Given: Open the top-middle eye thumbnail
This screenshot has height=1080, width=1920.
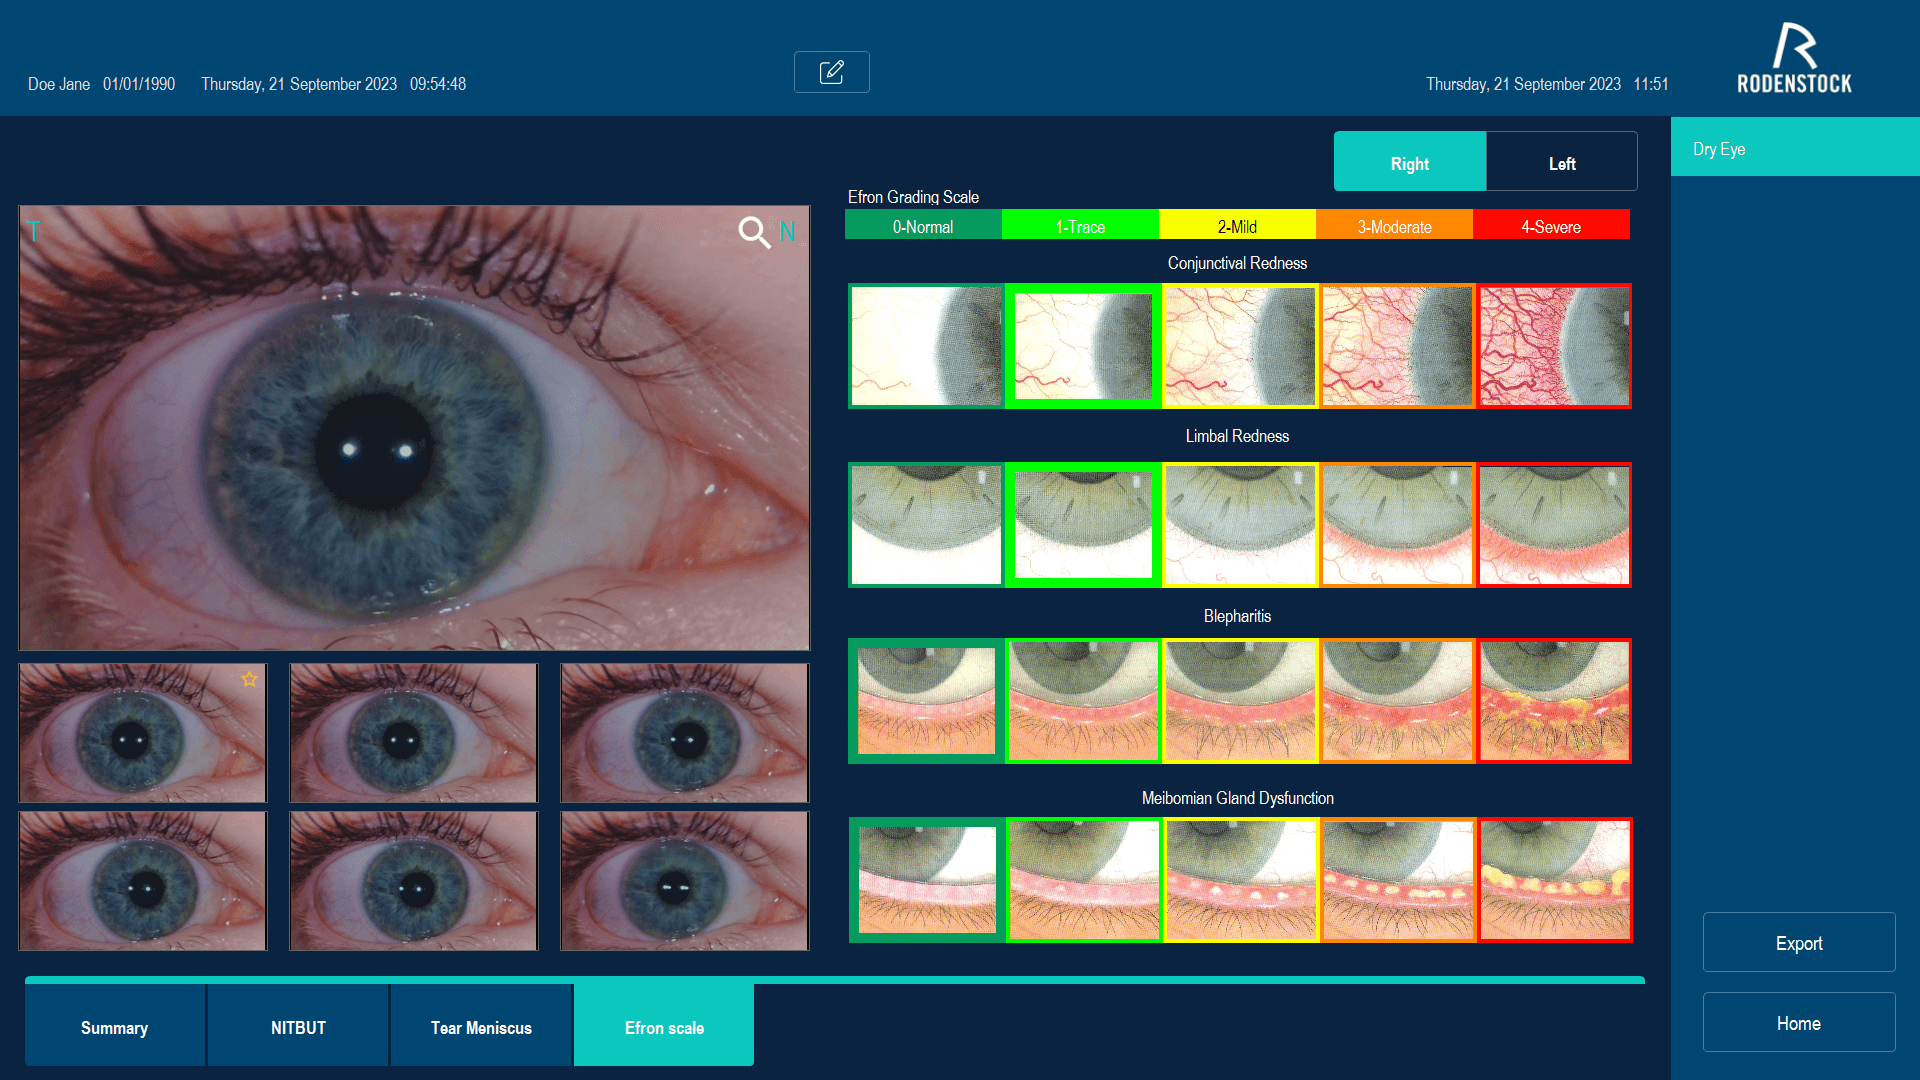Looking at the screenshot, I should click(414, 733).
